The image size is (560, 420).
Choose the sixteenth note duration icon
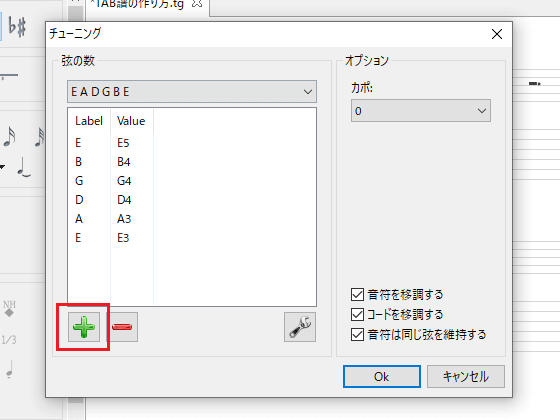pyautogui.click(x=10, y=137)
